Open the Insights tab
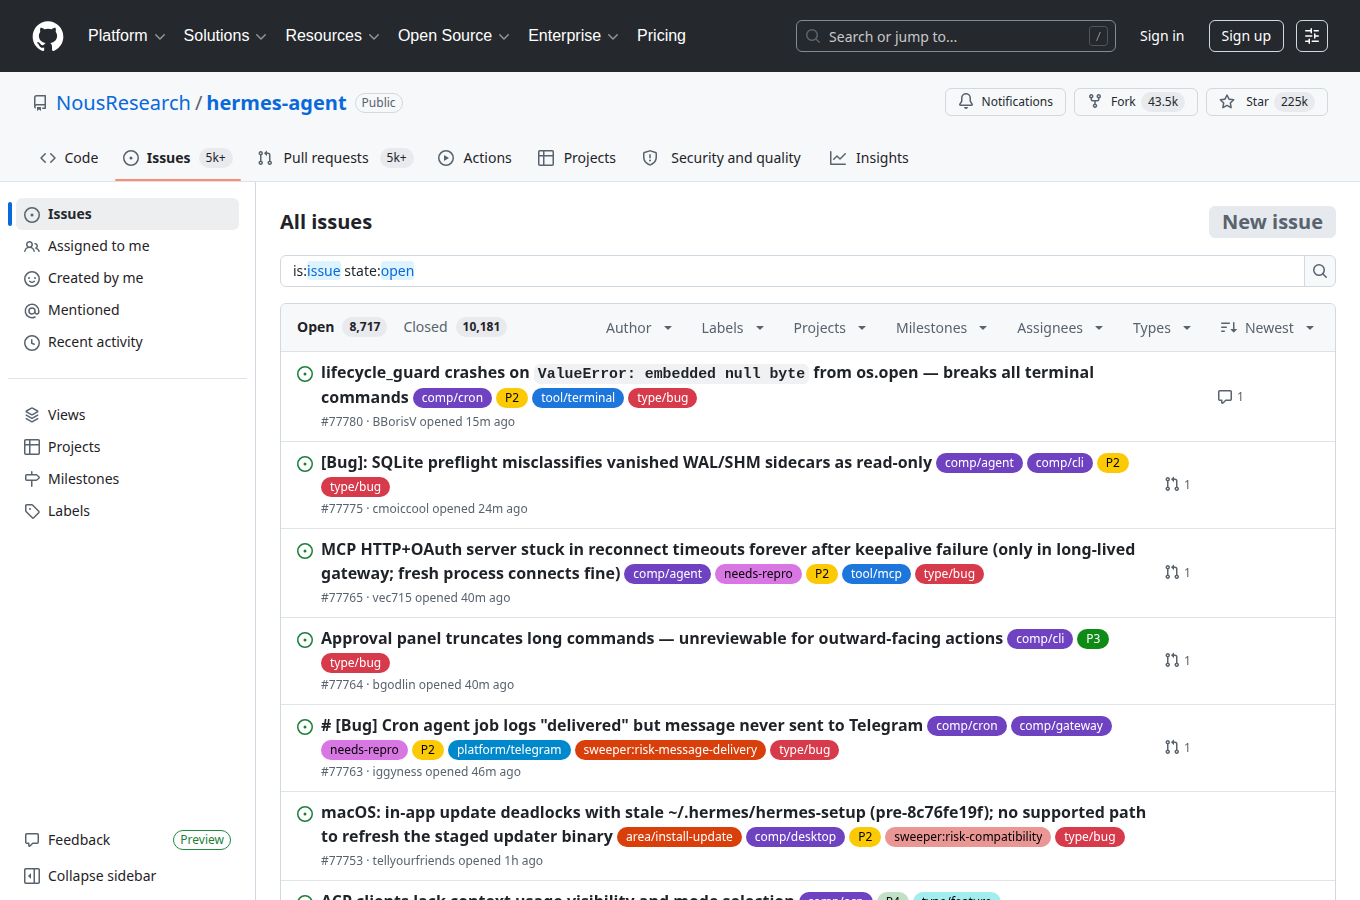Viewport: 1360px width, 900px height. (x=869, y=158)
